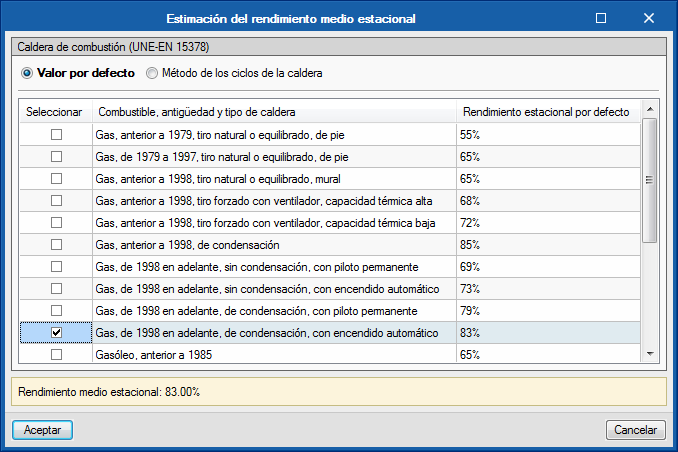
Task: Select text 'Gas, anterior a 1979, tiro natural o equilibrado, de pie'
Action: (220, 135)
